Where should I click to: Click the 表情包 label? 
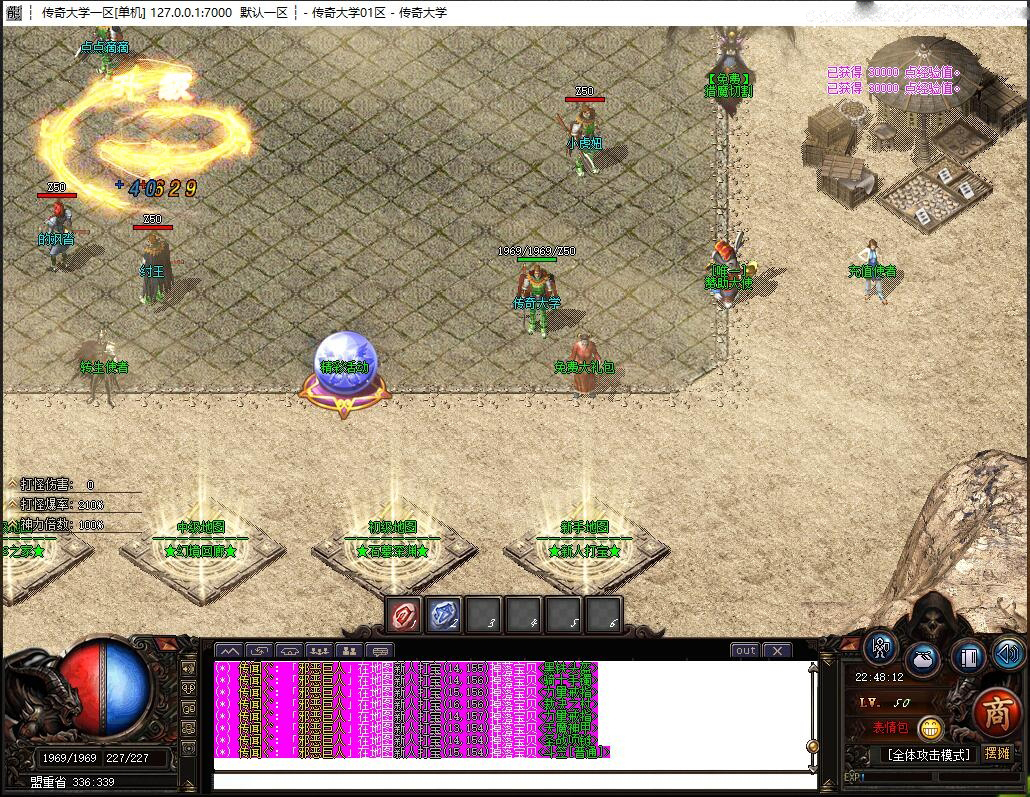(890, 727)
